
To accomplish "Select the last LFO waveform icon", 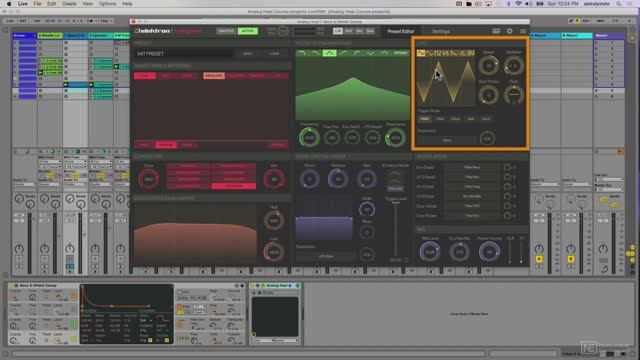I will [470, 53].
